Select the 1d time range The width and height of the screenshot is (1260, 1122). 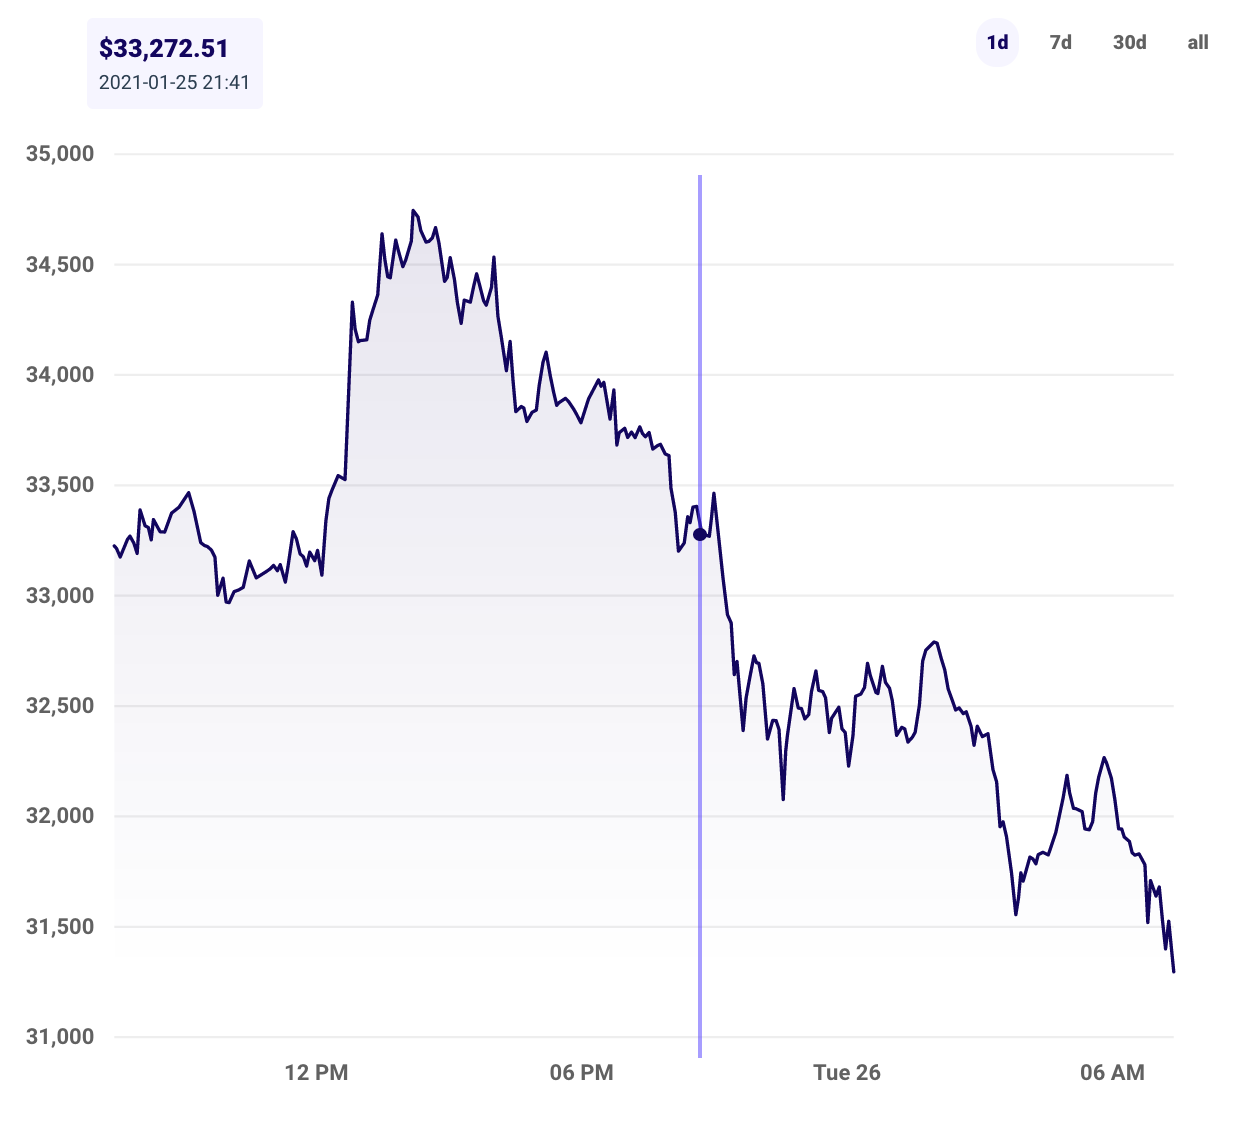point(996,43)
